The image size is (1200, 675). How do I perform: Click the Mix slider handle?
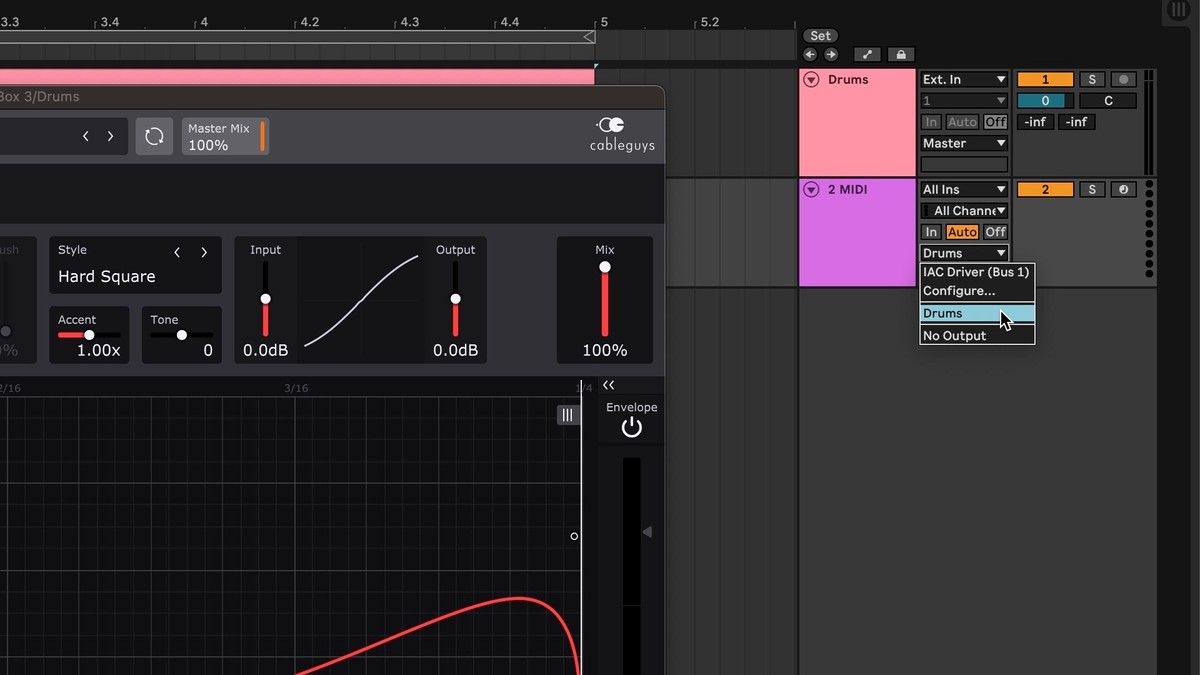pyautogui.click(x=605, y=267)
